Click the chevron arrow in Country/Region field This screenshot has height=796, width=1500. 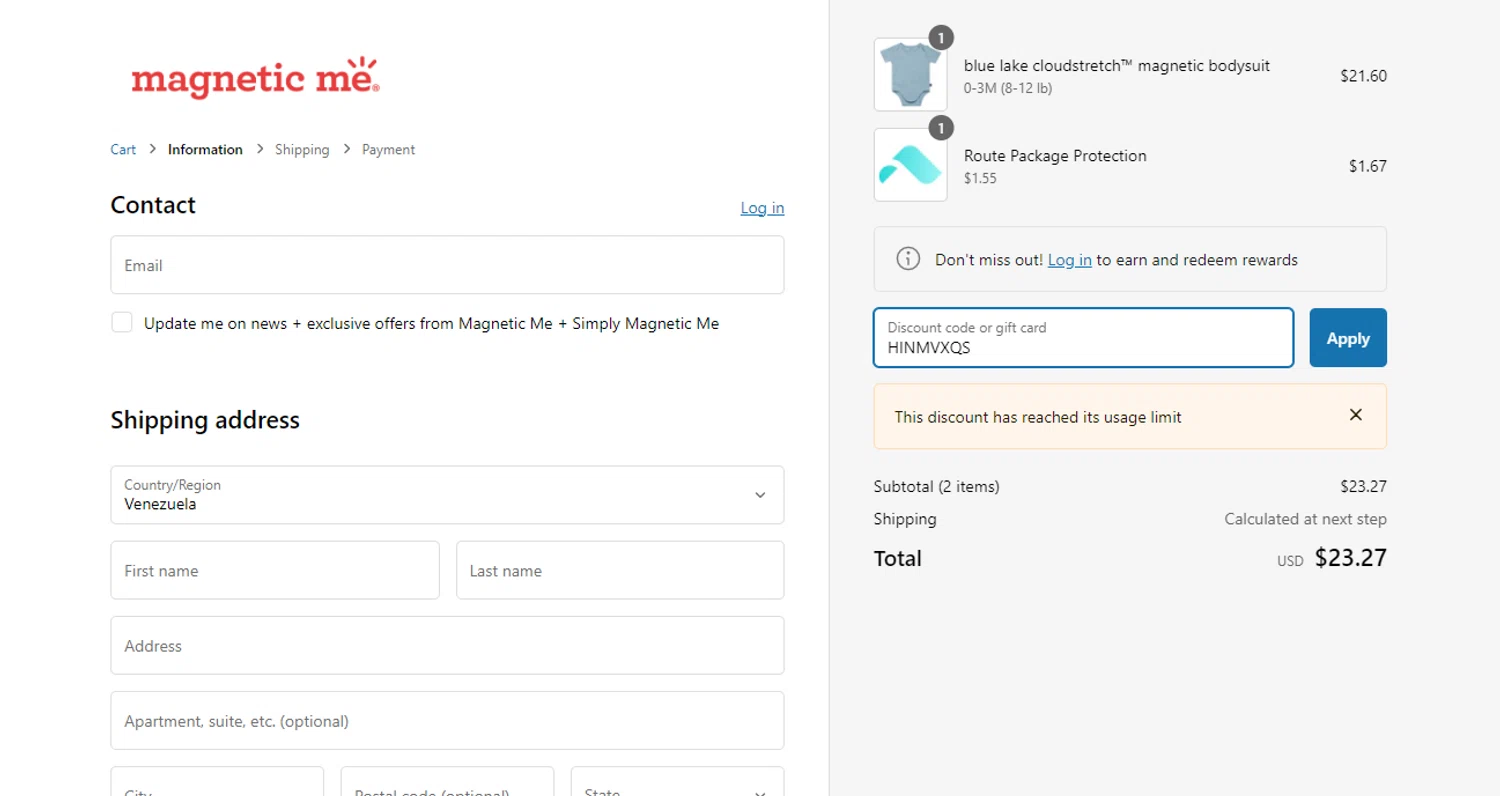tap(760, 495)
